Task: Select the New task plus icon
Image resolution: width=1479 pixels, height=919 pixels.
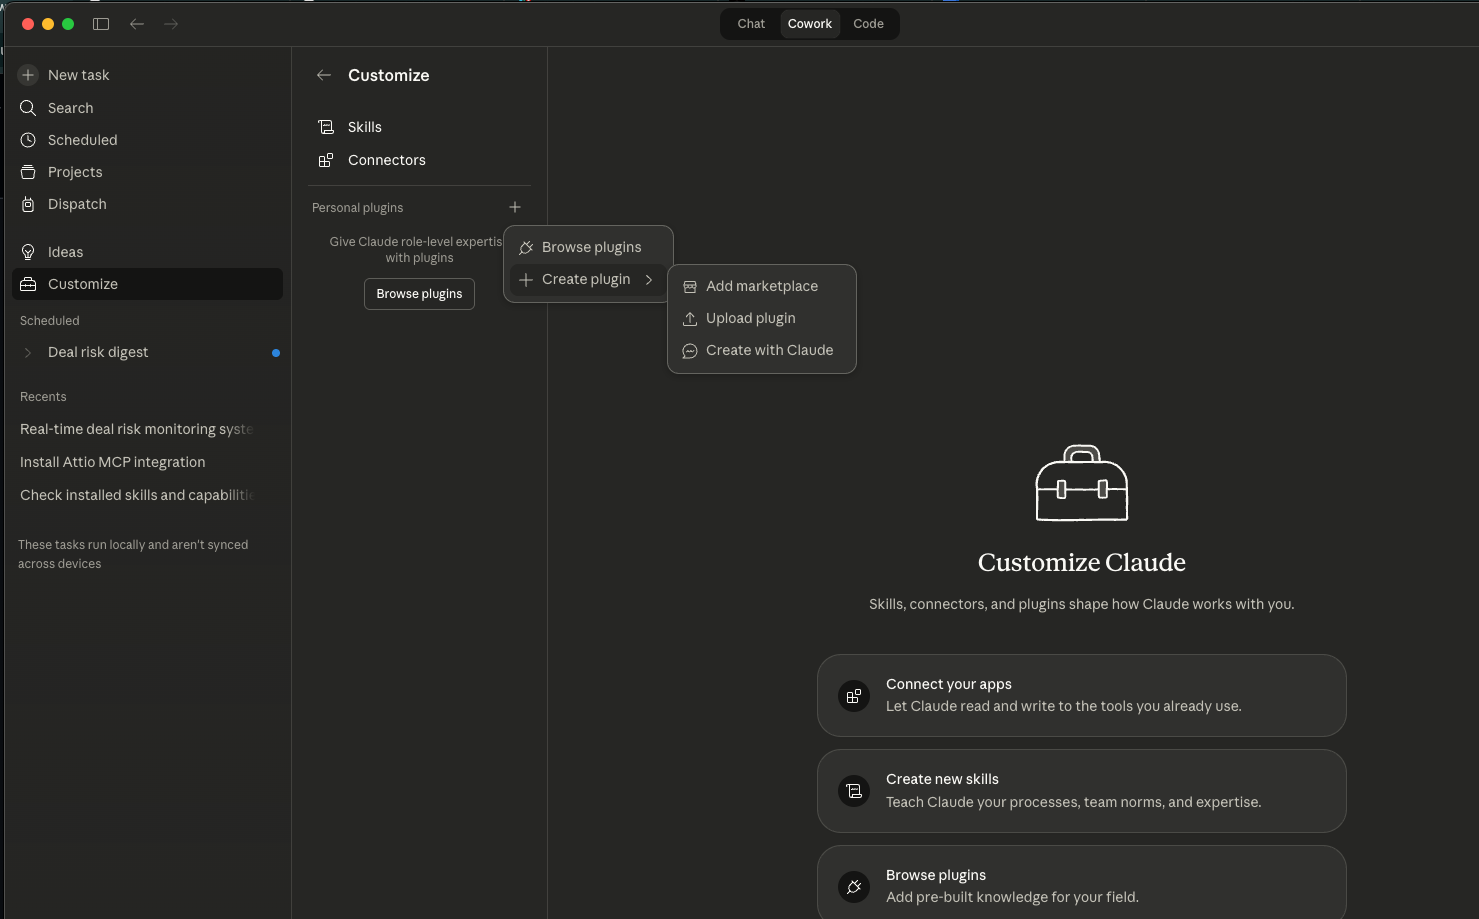Action: pyautogui.click(x=26, y=74)
